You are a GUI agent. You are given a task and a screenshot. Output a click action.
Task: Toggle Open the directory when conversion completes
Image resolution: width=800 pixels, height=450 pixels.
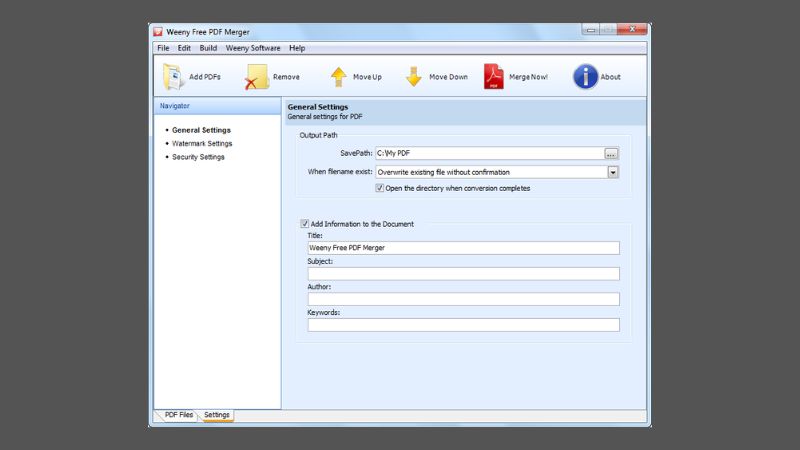380,188
